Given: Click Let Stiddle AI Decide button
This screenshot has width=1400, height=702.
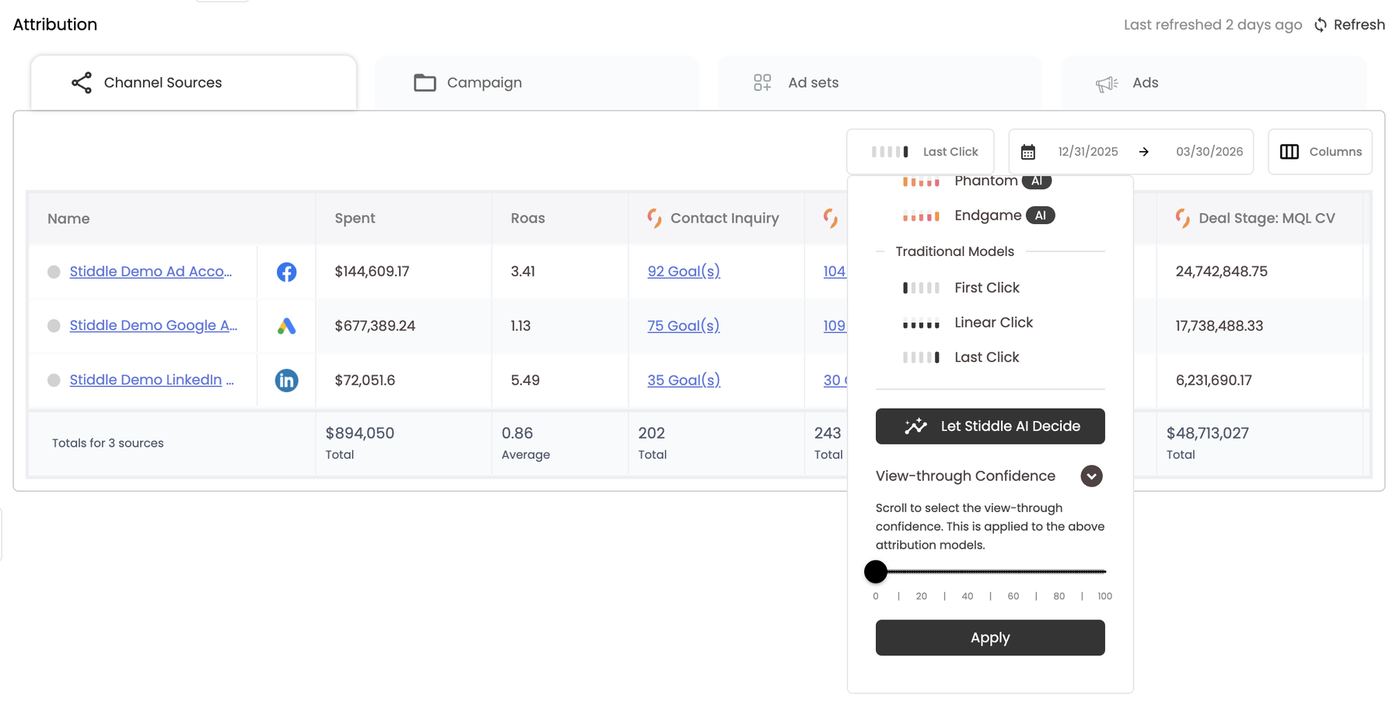Looking at the screenshot, I should coord(990,426).
